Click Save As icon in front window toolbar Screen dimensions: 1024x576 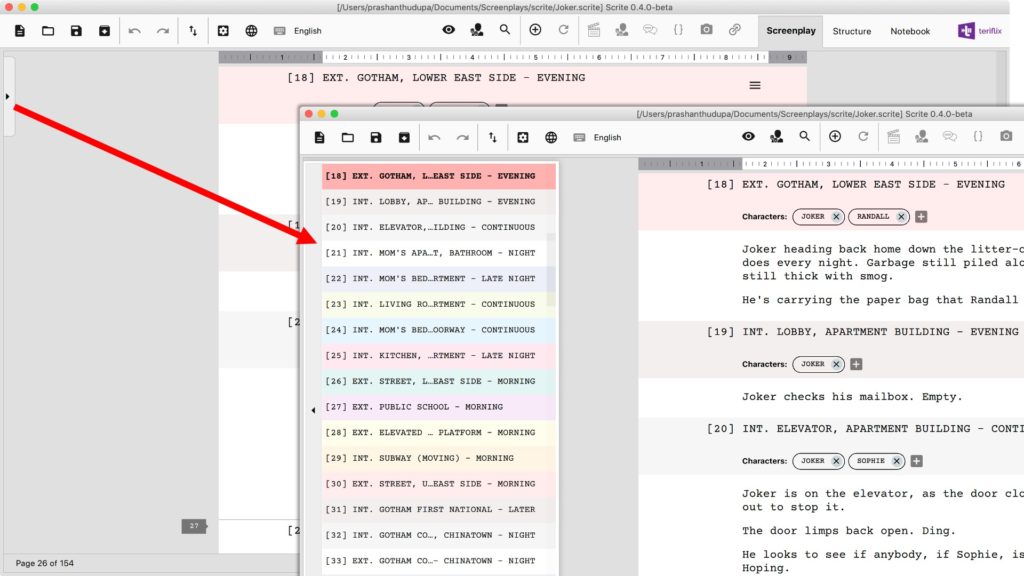click(404, 138)
